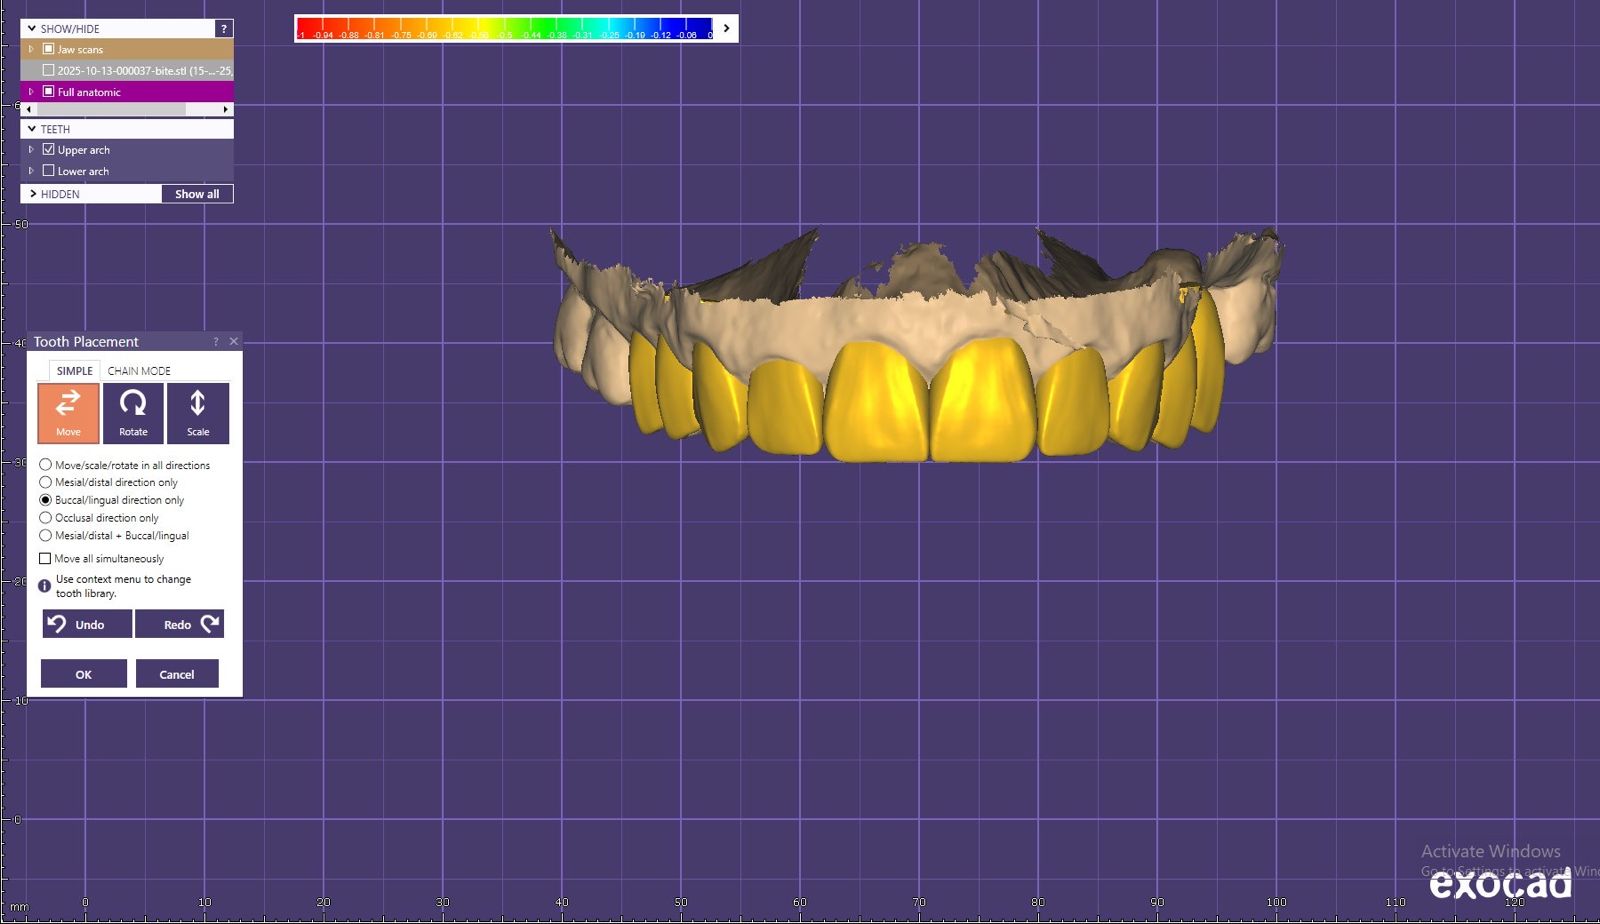The height and width of the screenshot is (924, 1600).
Task: Enable Move all simultaneously
Action: point(45,559)
